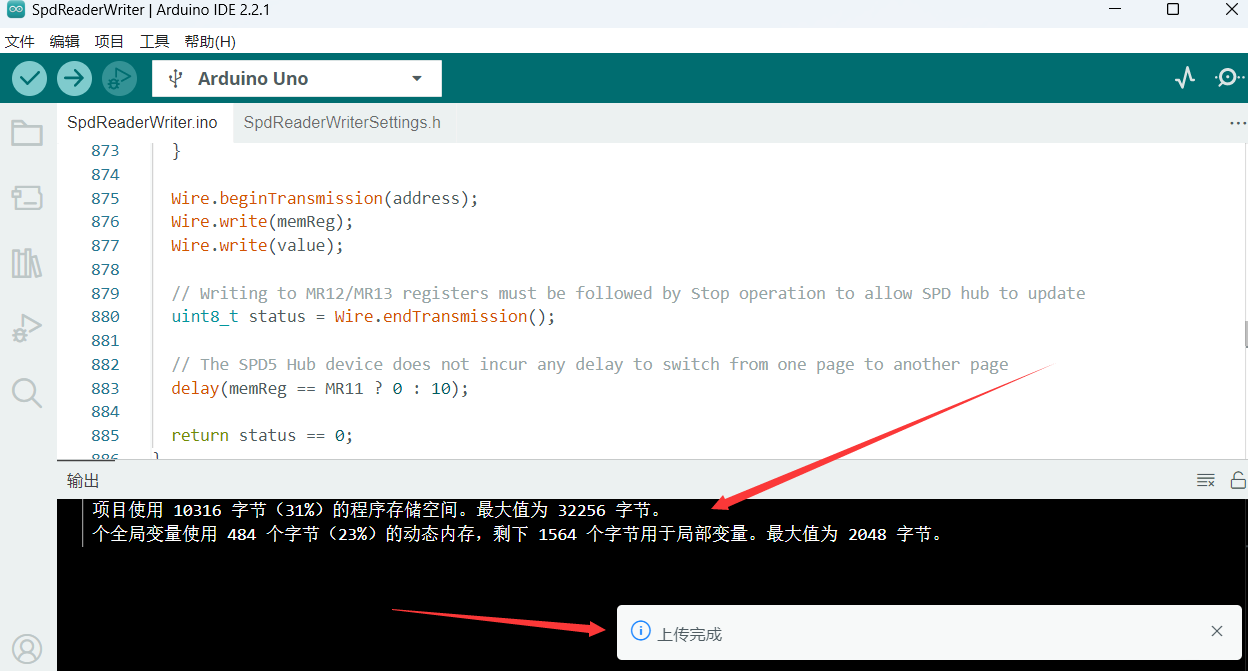
Task: Close the Arduino IDE window
Action: 1232,10
